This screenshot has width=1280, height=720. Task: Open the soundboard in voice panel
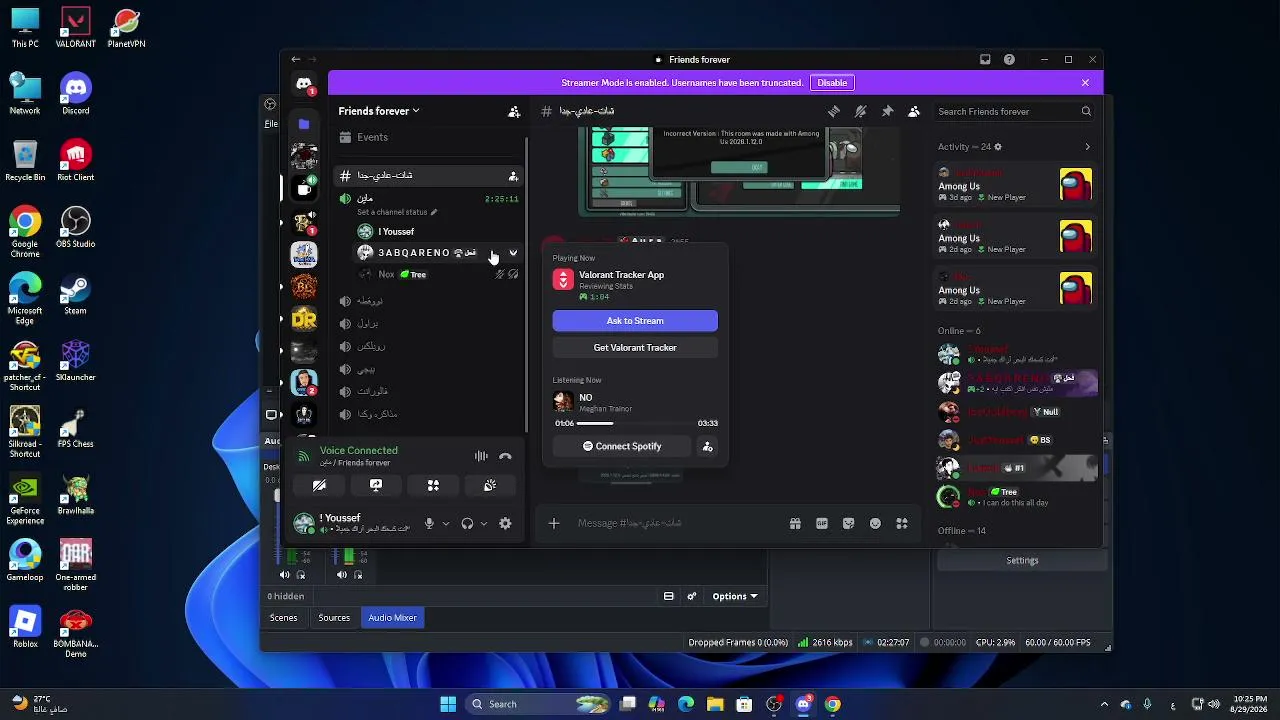[490, 485]
